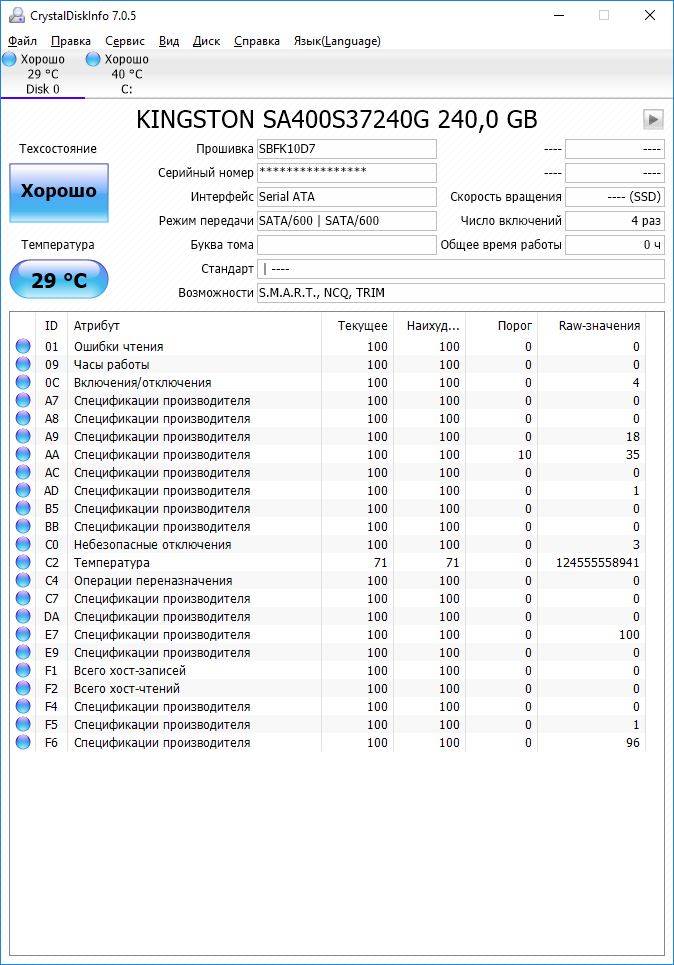Click the Число включений value 4 раз

pyautogui.click(x=615, y=221)
